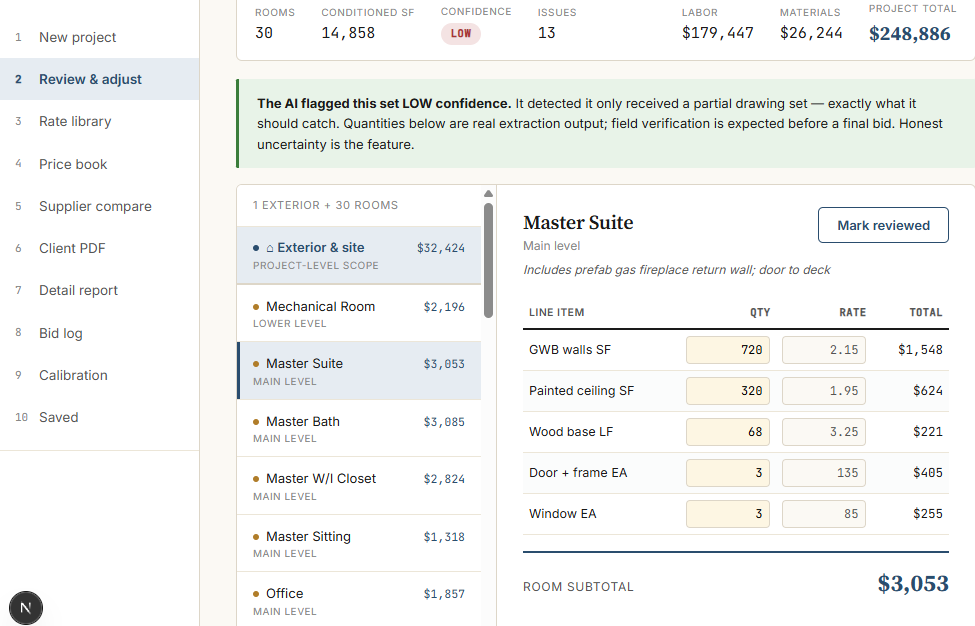Viewport: 975px width, 626px height.
Task: Click the materials value $26,244
Action: click(x=811, y=33)
